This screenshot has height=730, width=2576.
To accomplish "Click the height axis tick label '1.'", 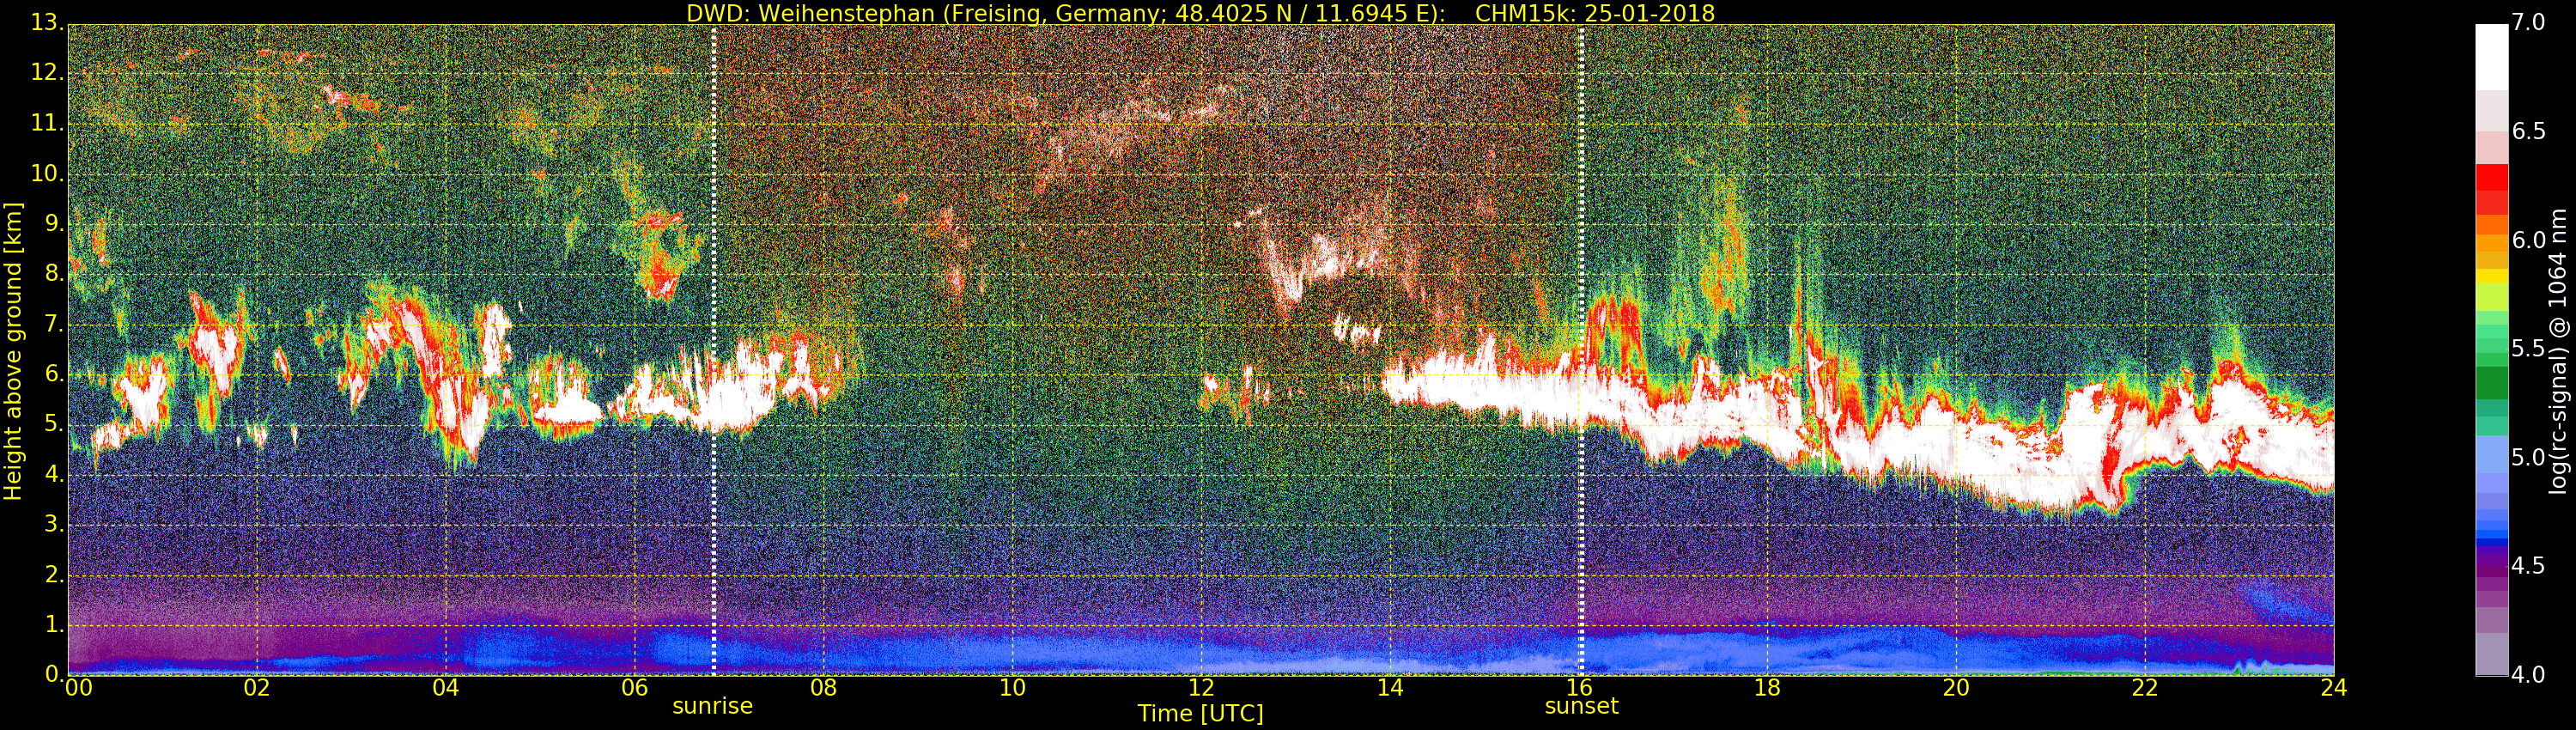I will pos(53,624).
